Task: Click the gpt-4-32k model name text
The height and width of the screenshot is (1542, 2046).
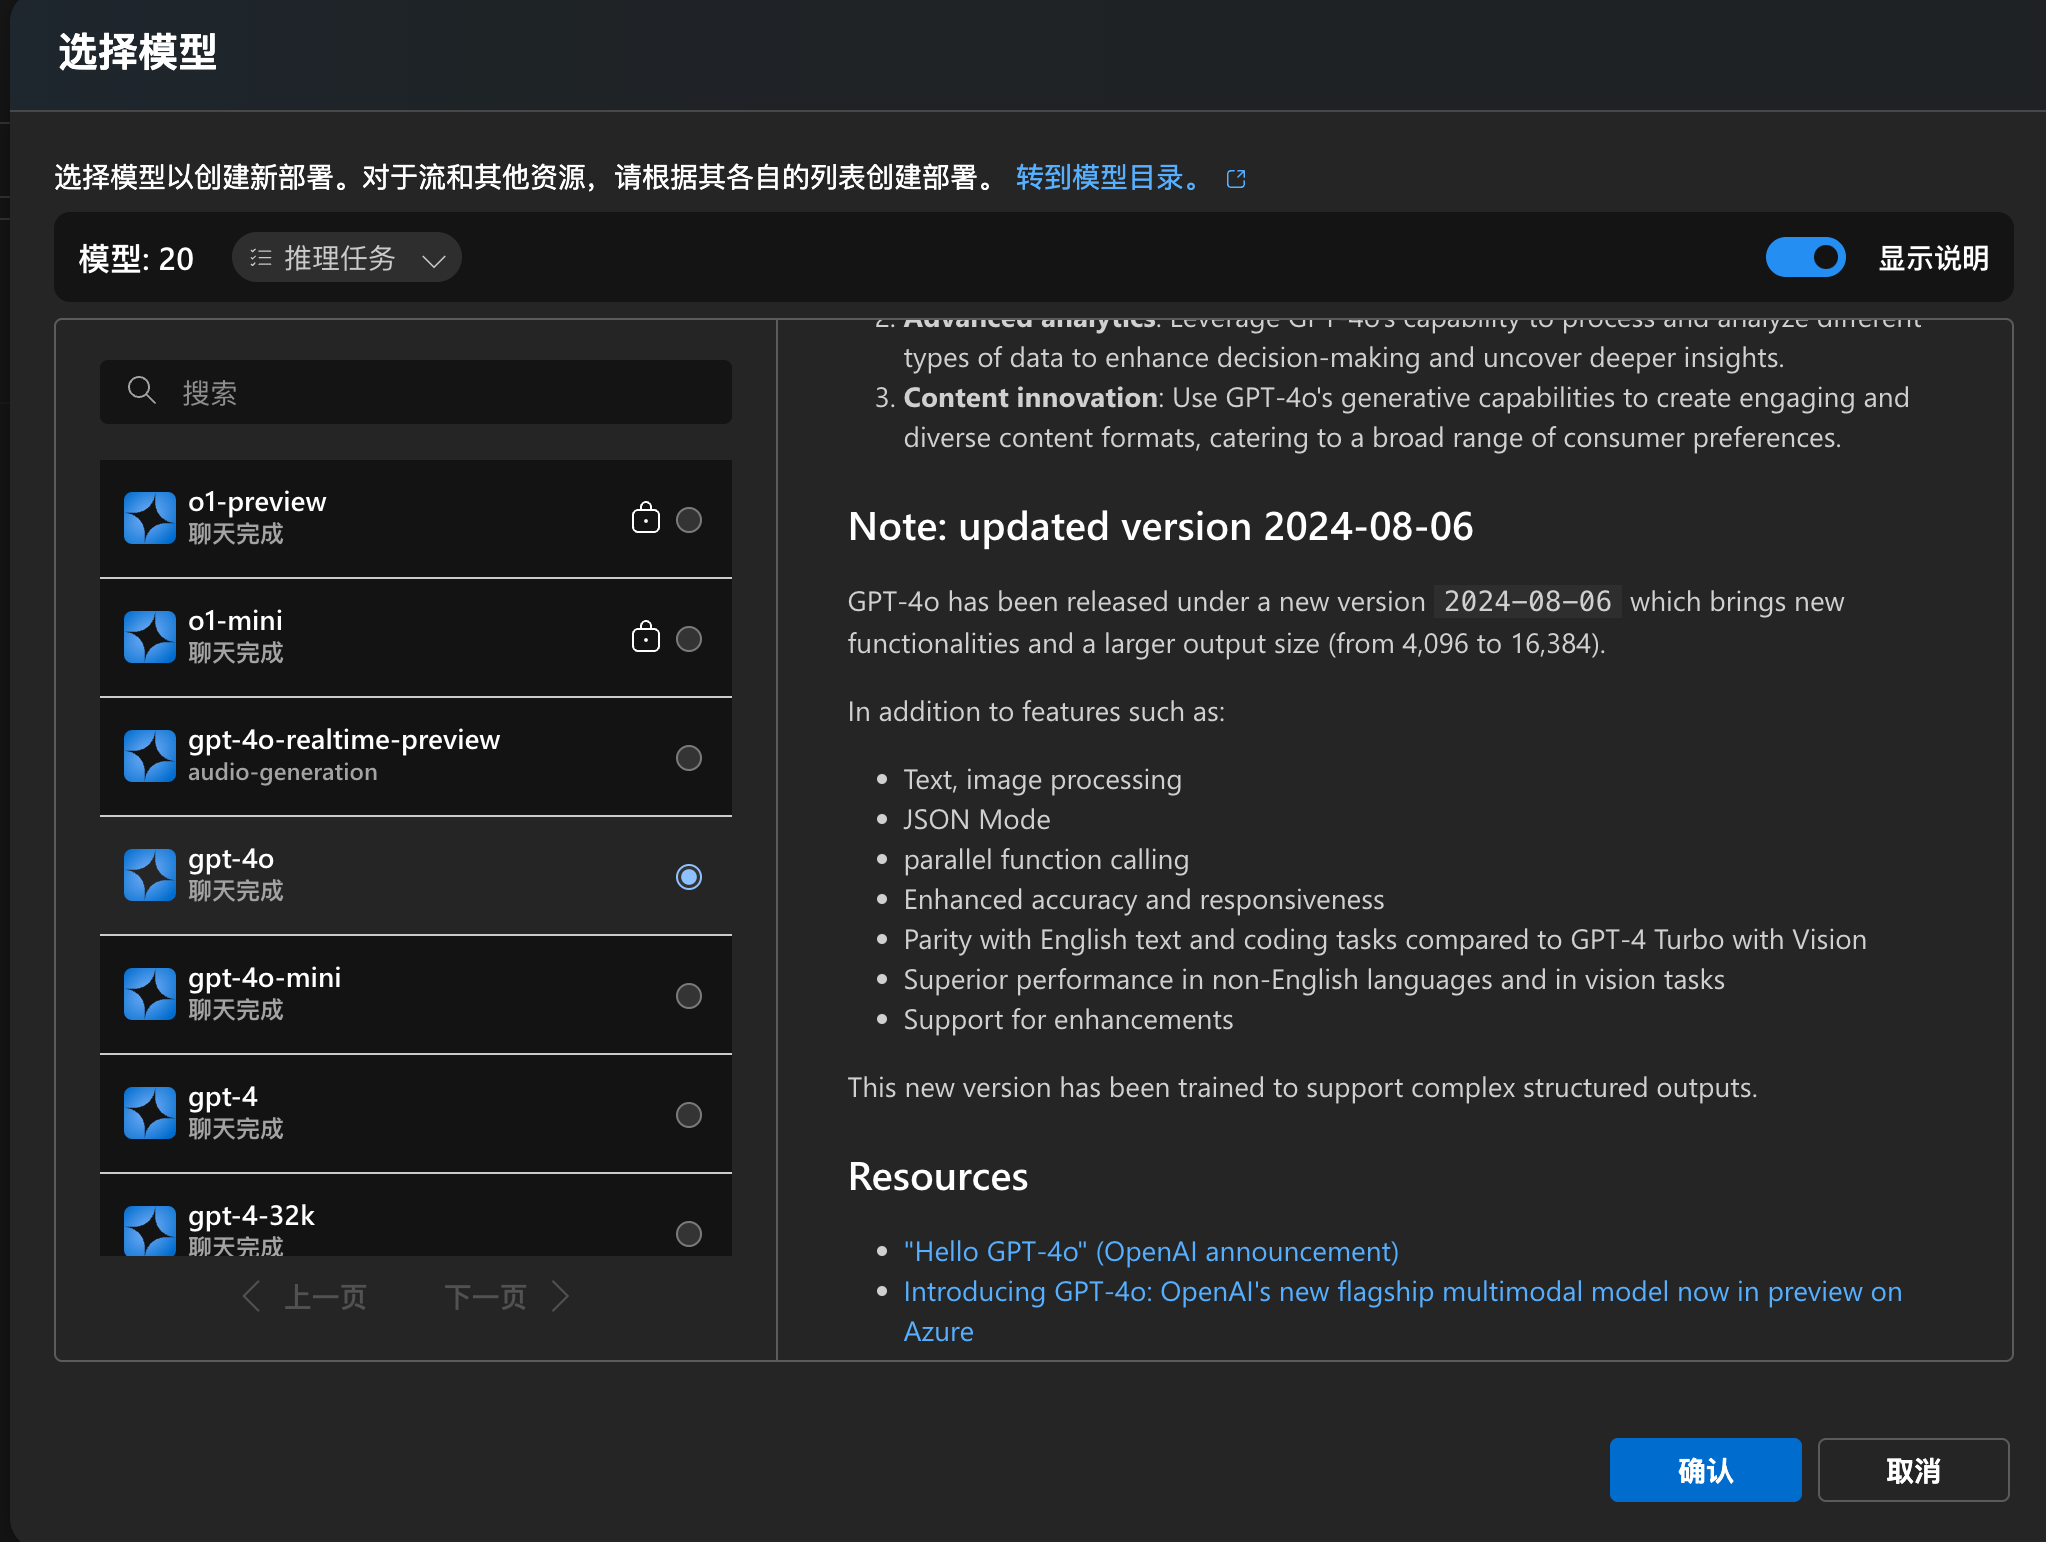Action: [x=251, y=1216]
